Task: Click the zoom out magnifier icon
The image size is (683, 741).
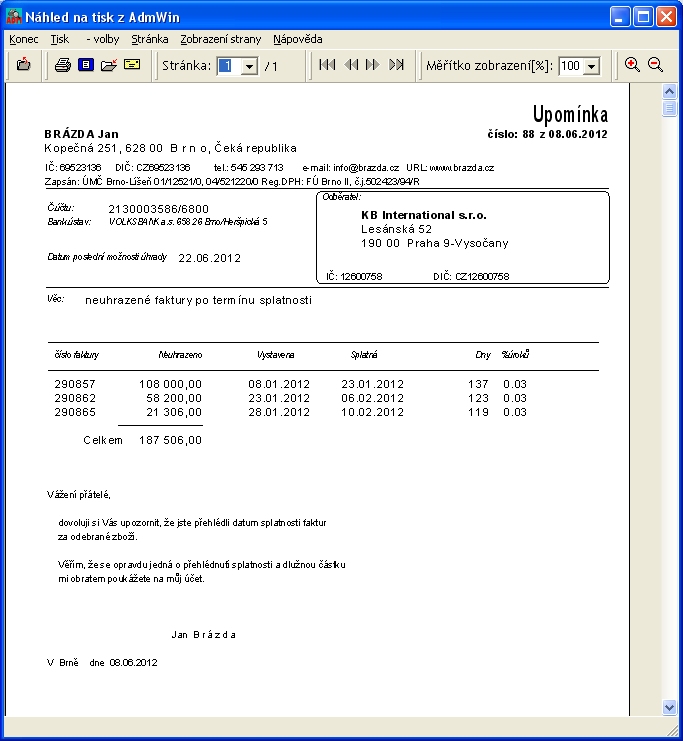Action: point(655,64)
